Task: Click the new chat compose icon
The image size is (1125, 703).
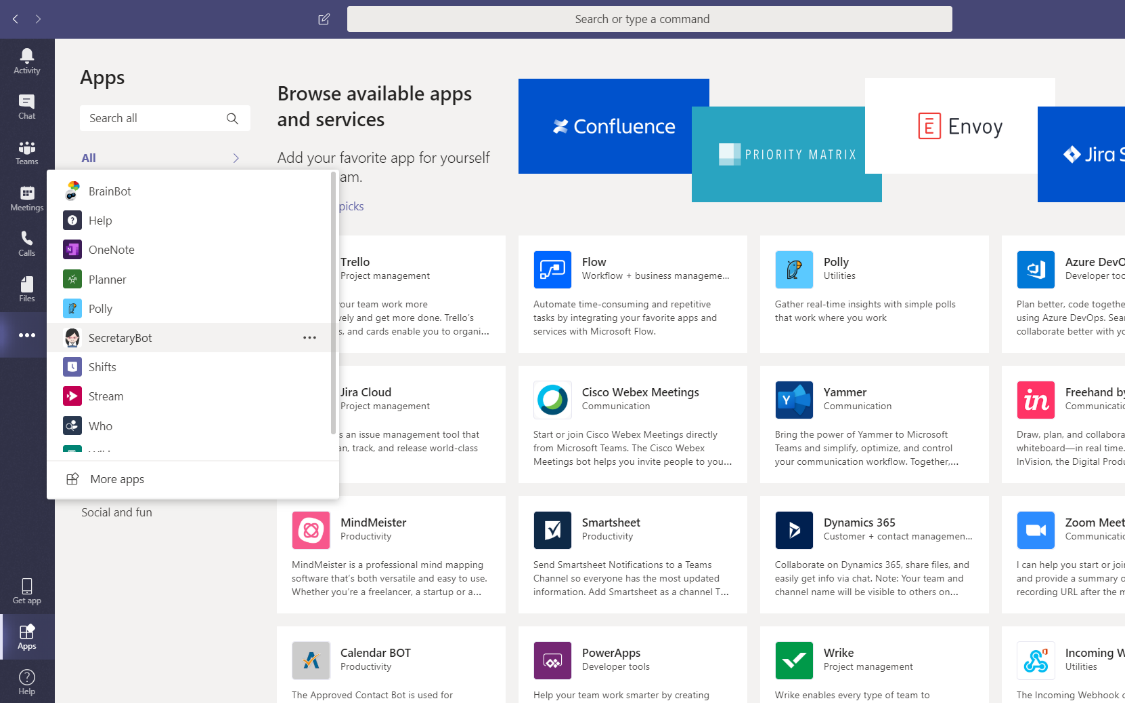Action: pos(323,19)
